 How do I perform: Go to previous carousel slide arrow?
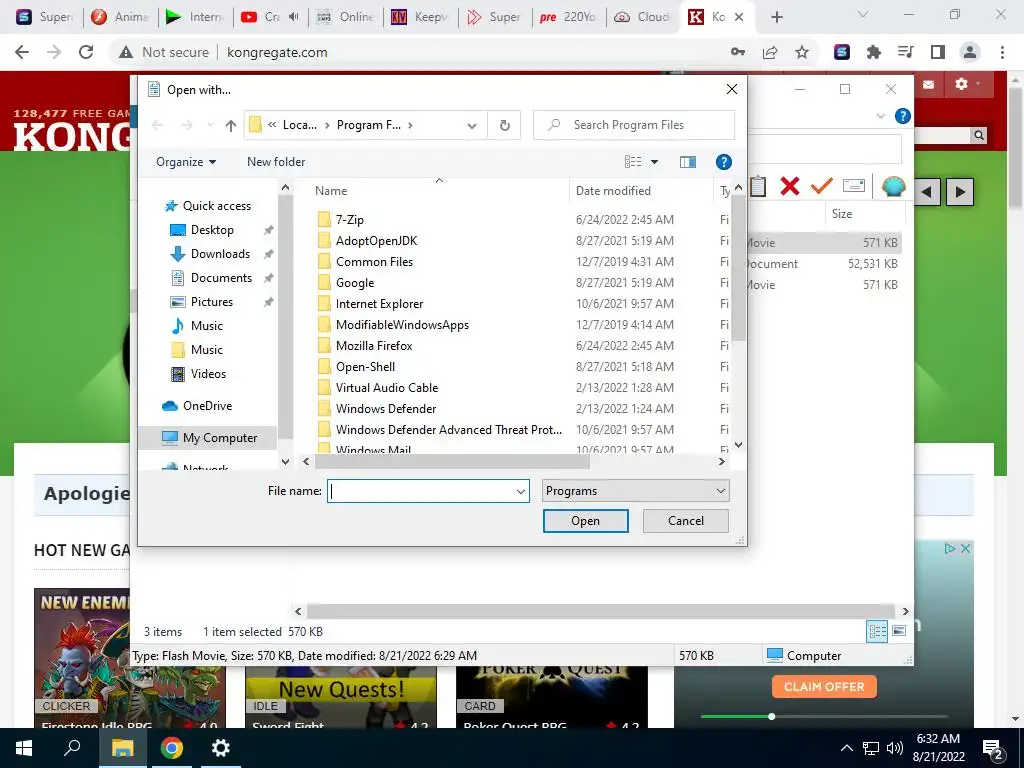tap(927, 192)
